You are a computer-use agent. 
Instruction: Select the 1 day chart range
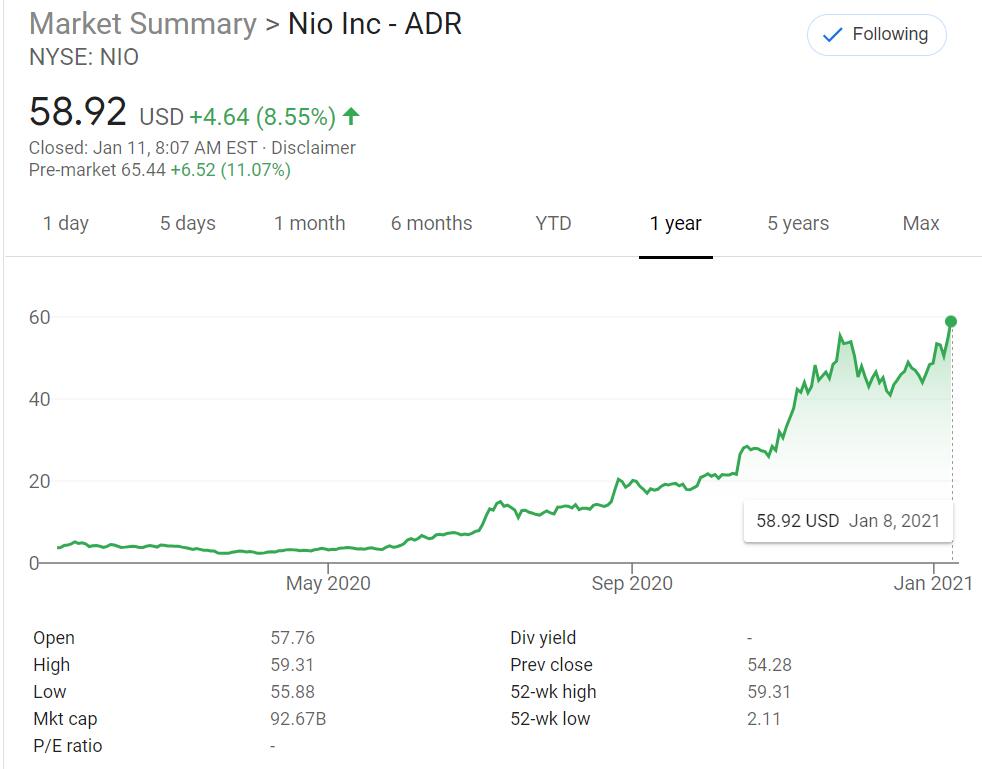(x=66, y=223)
